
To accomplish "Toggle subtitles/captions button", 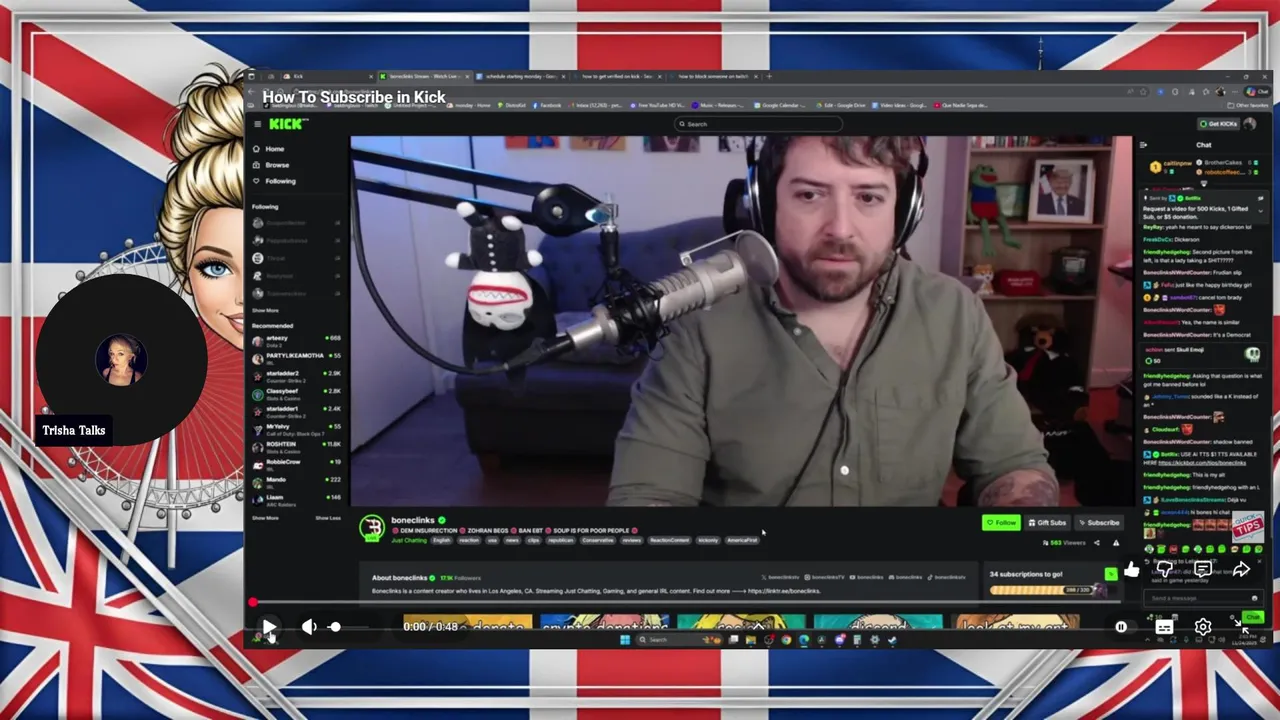I will click(x=1164, y=627).
